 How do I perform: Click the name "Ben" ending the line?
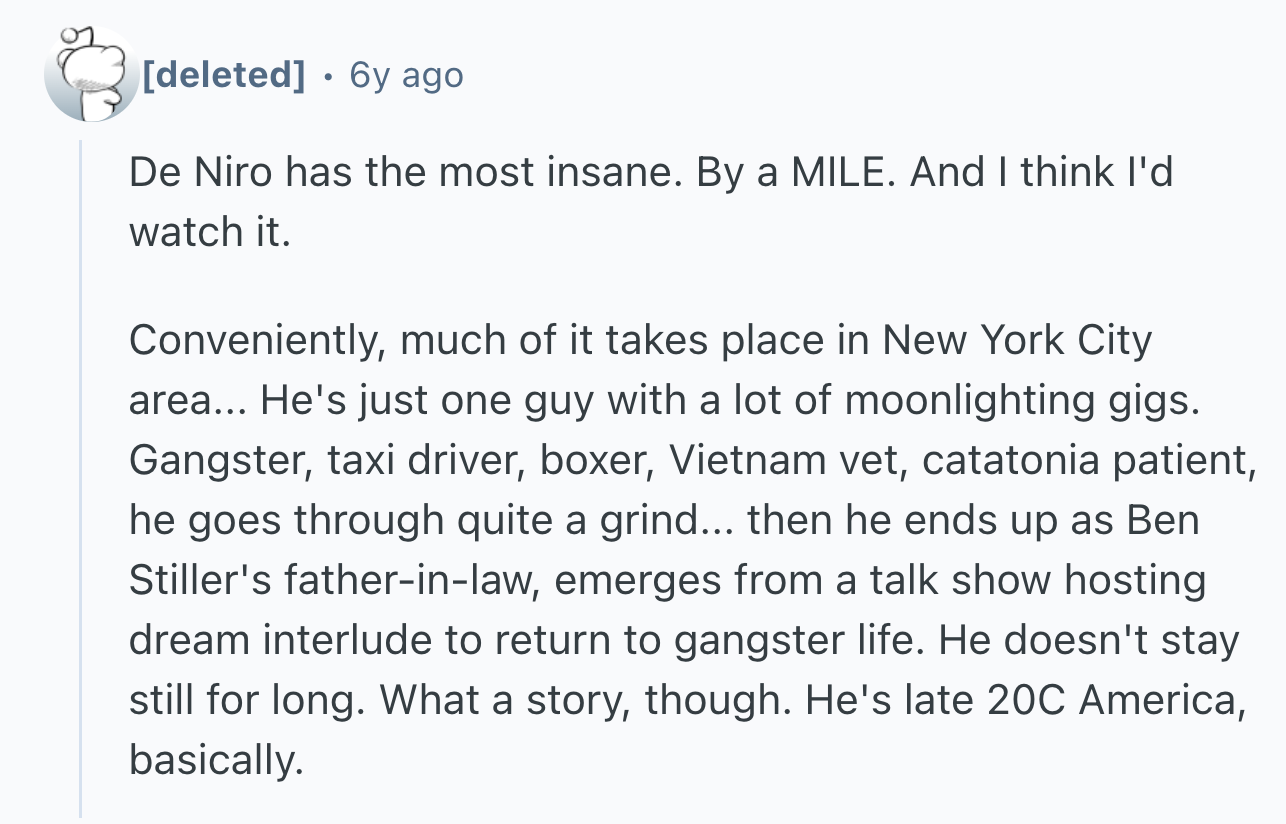coord(1163,522)
